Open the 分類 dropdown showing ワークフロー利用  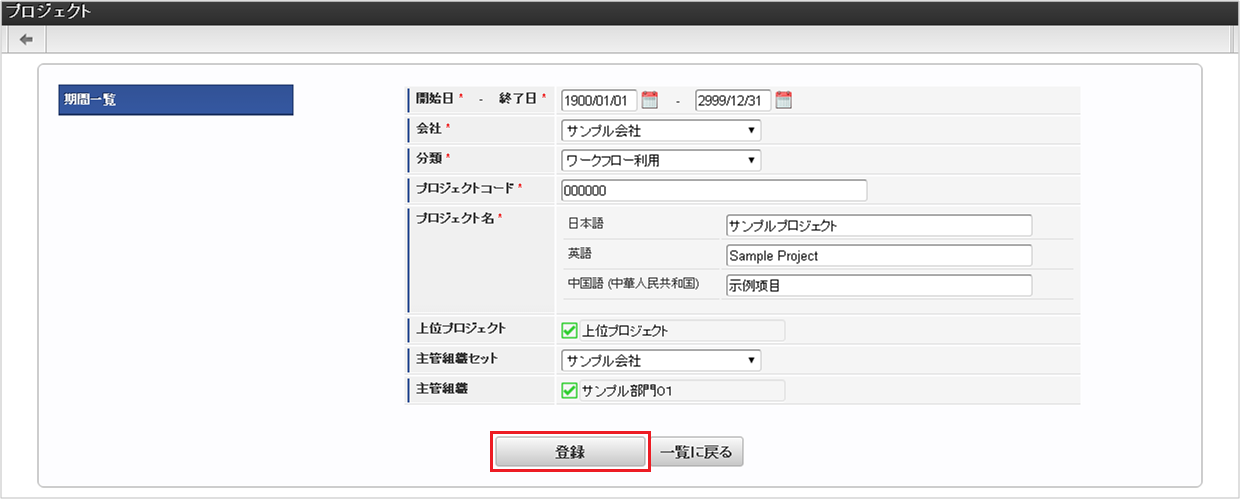point(661,161)
